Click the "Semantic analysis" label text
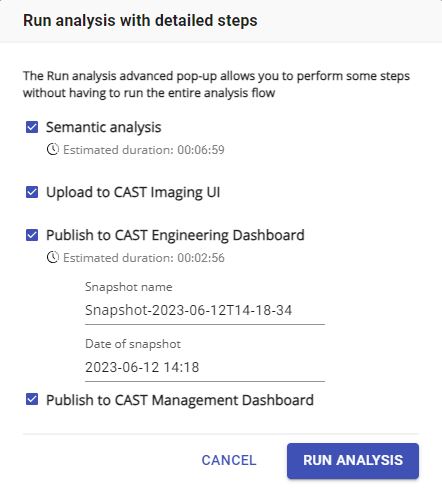 pyautogui.click(x=104, y=127)
